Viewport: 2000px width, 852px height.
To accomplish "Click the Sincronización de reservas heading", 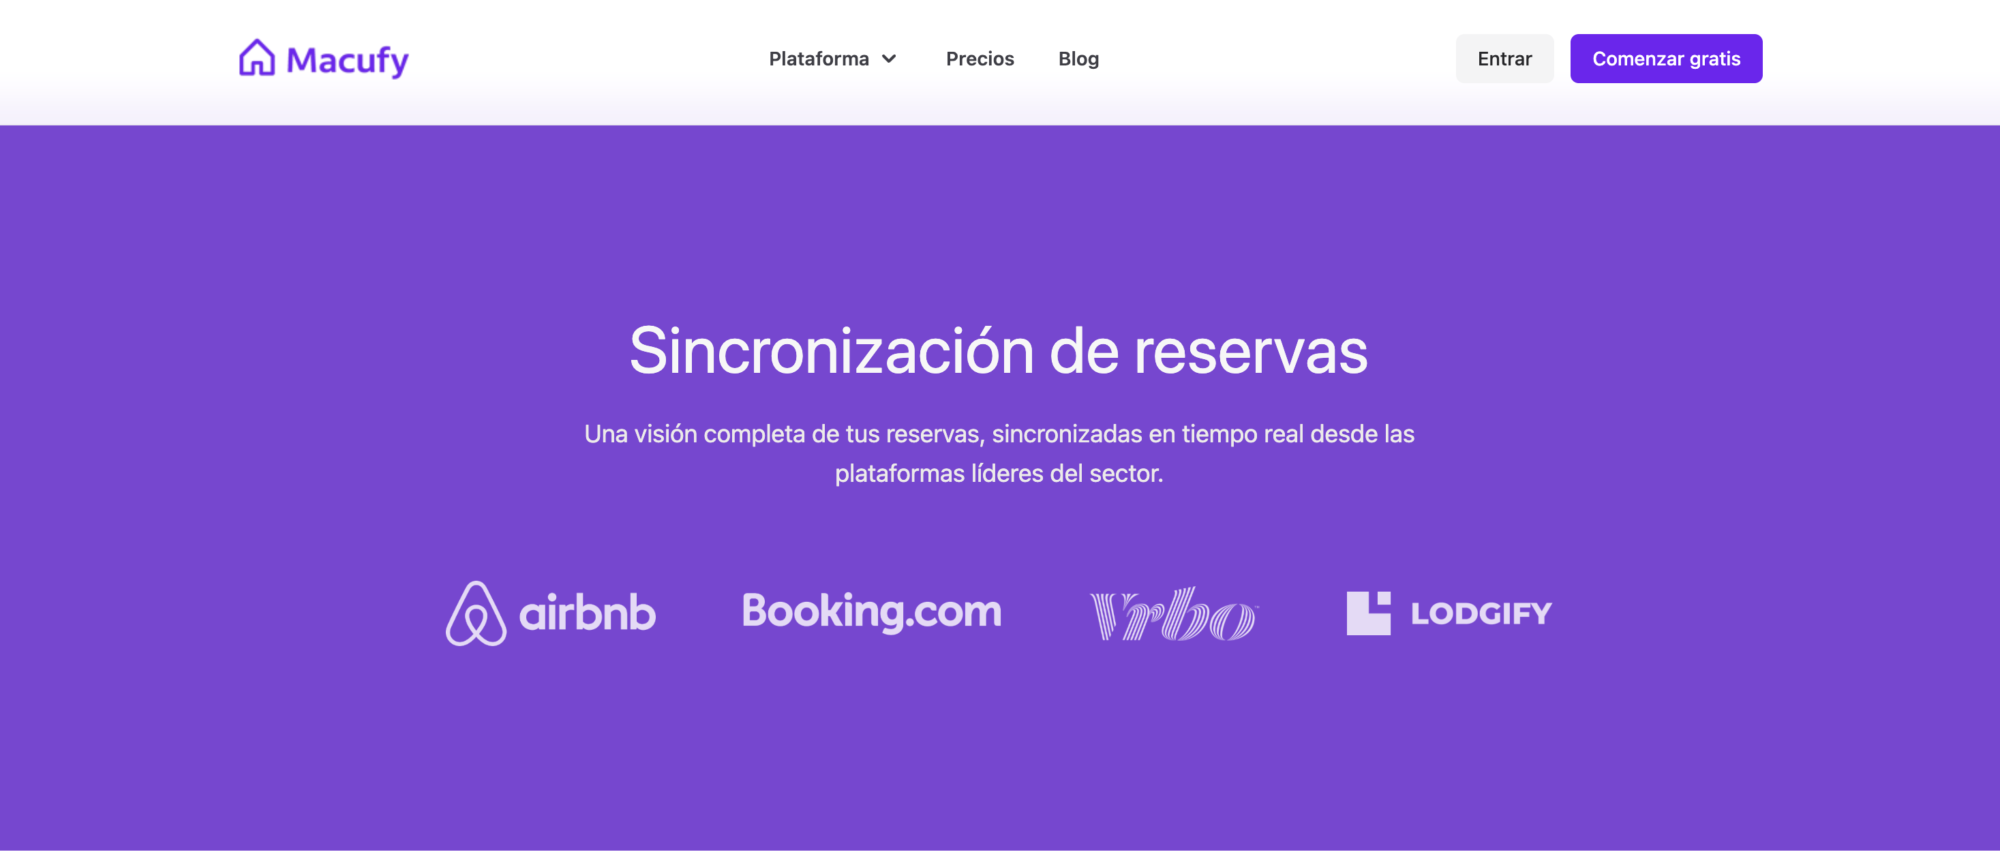I will (999, 351).
